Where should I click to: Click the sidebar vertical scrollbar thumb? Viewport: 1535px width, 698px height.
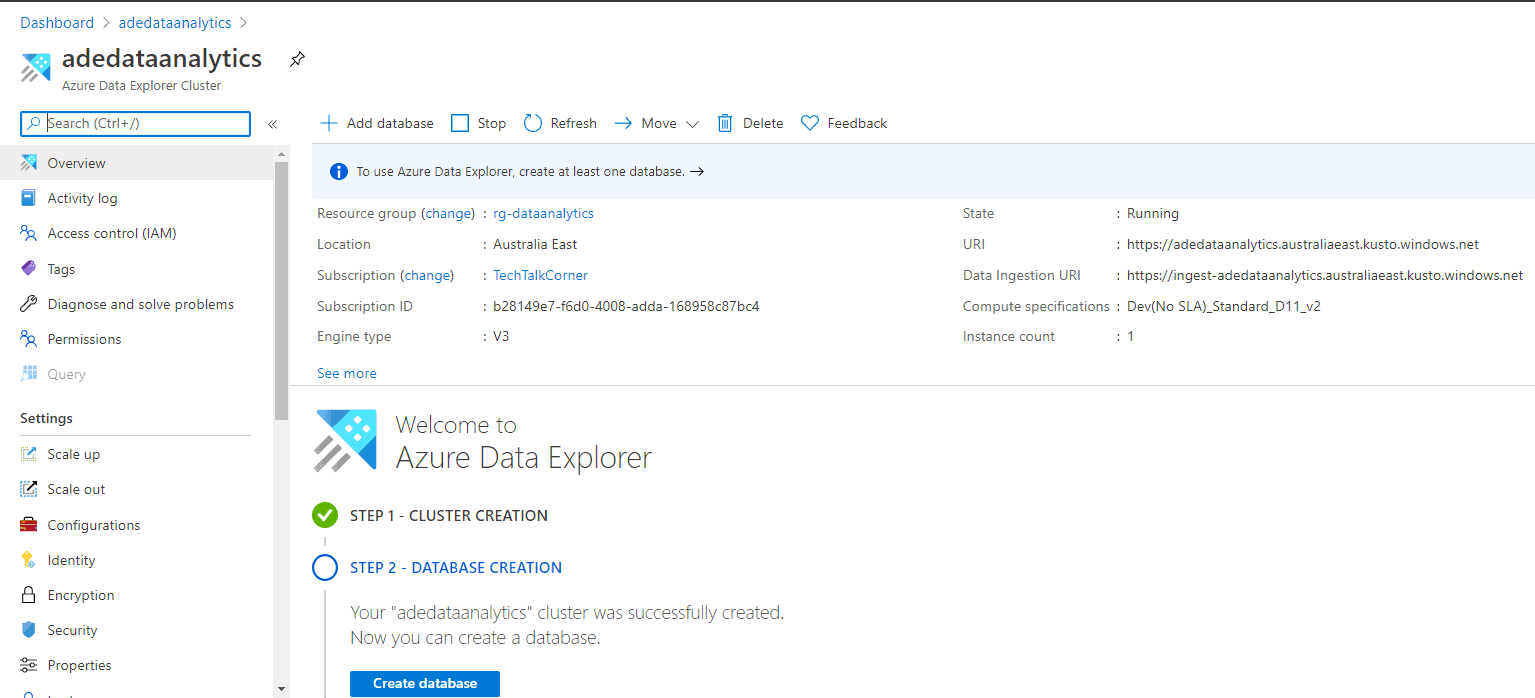click(x=281, y=290)
